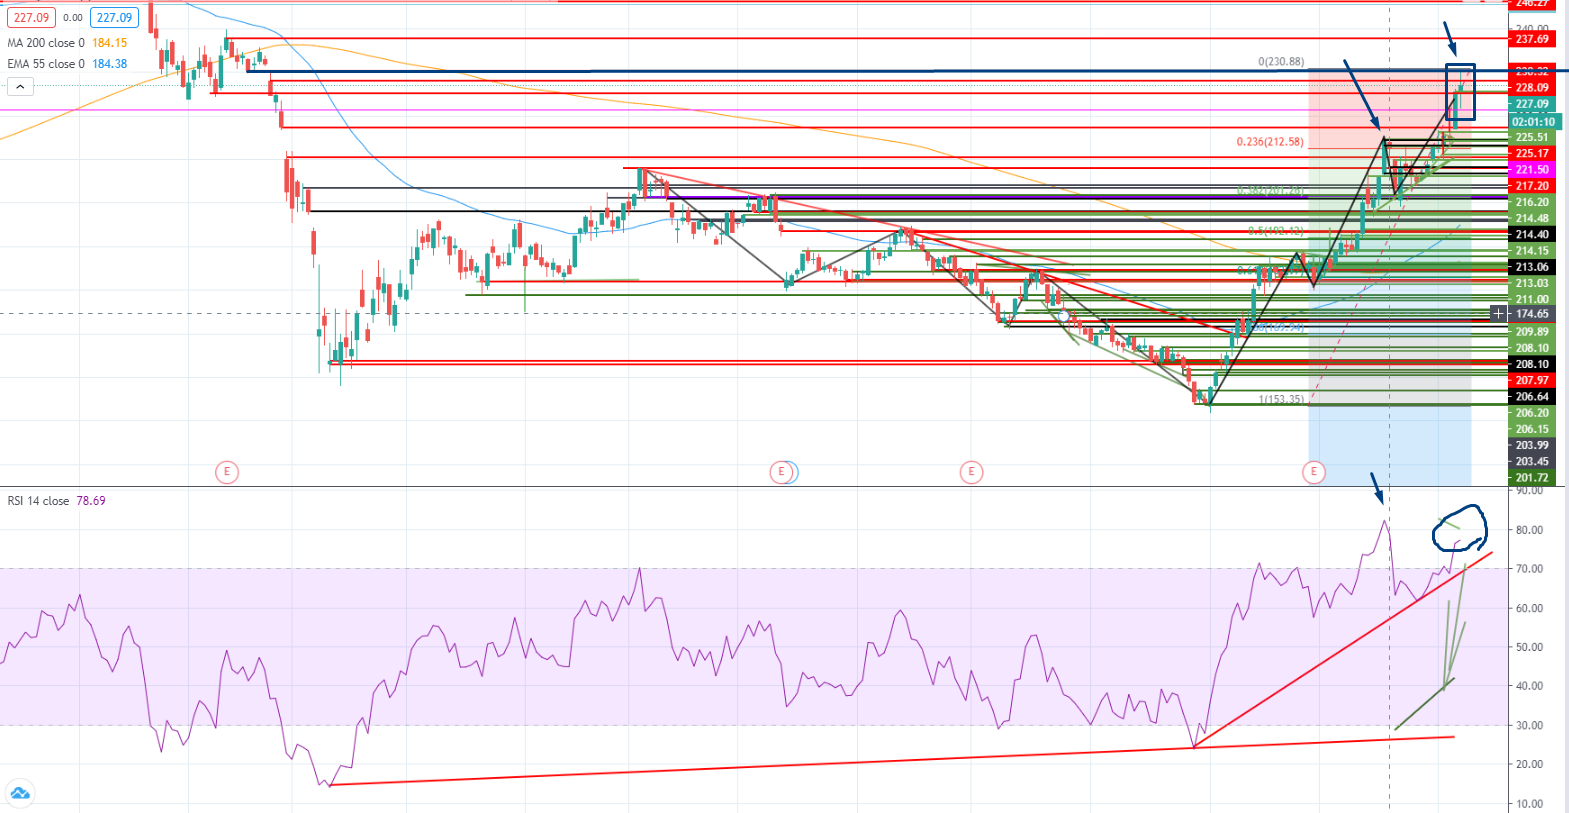The height and width of the screenshot is (813, 1569).
Task: Click the red 237.69 price axis label
Action: 1532,39
